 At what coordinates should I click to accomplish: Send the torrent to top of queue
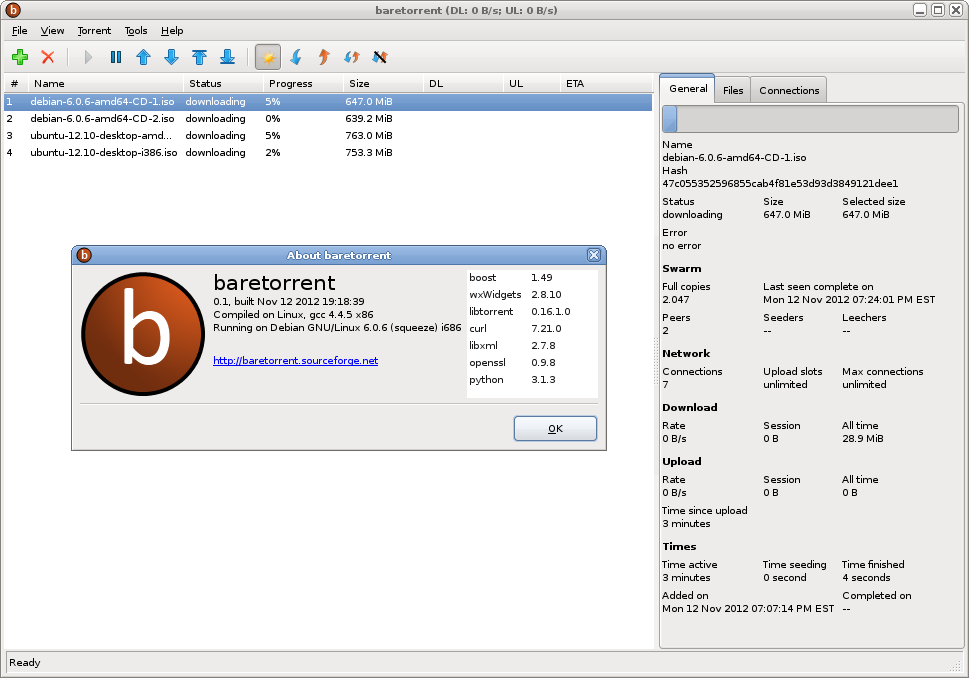coord(199,57)
